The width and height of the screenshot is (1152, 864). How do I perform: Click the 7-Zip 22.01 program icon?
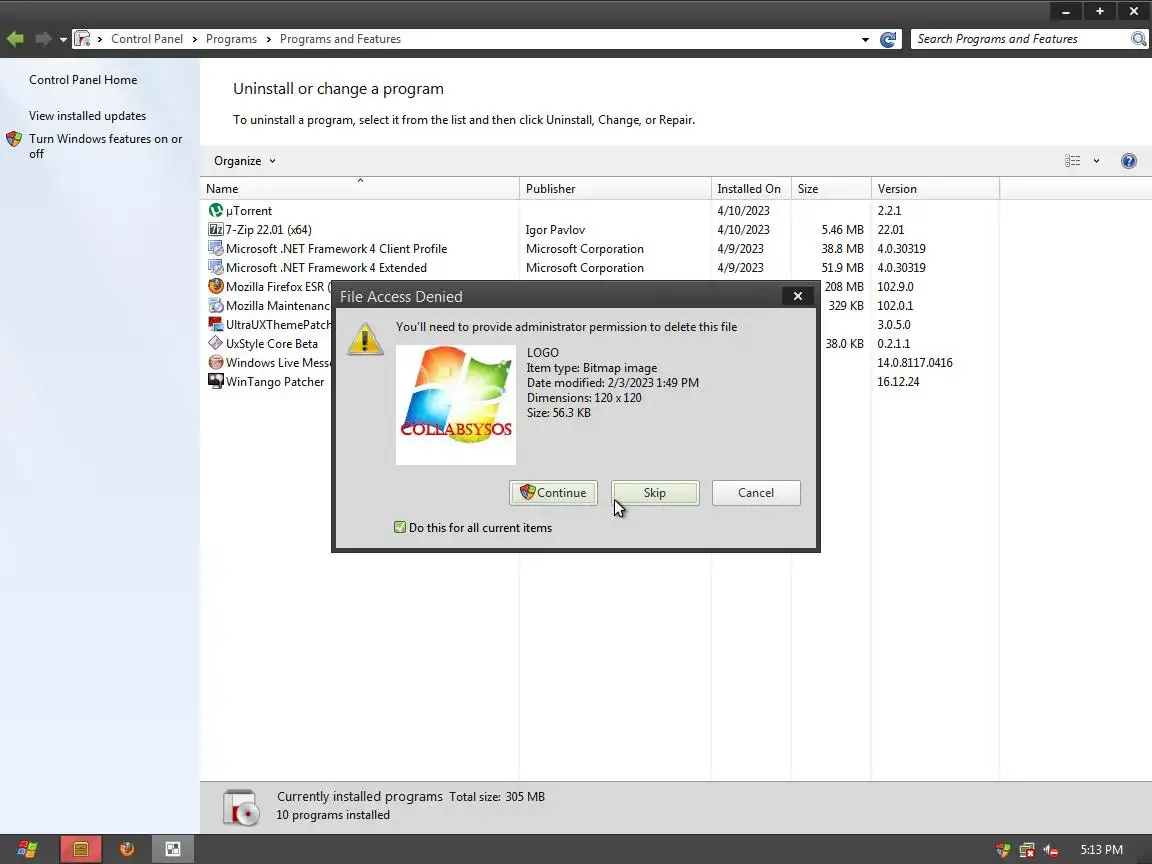215,229
